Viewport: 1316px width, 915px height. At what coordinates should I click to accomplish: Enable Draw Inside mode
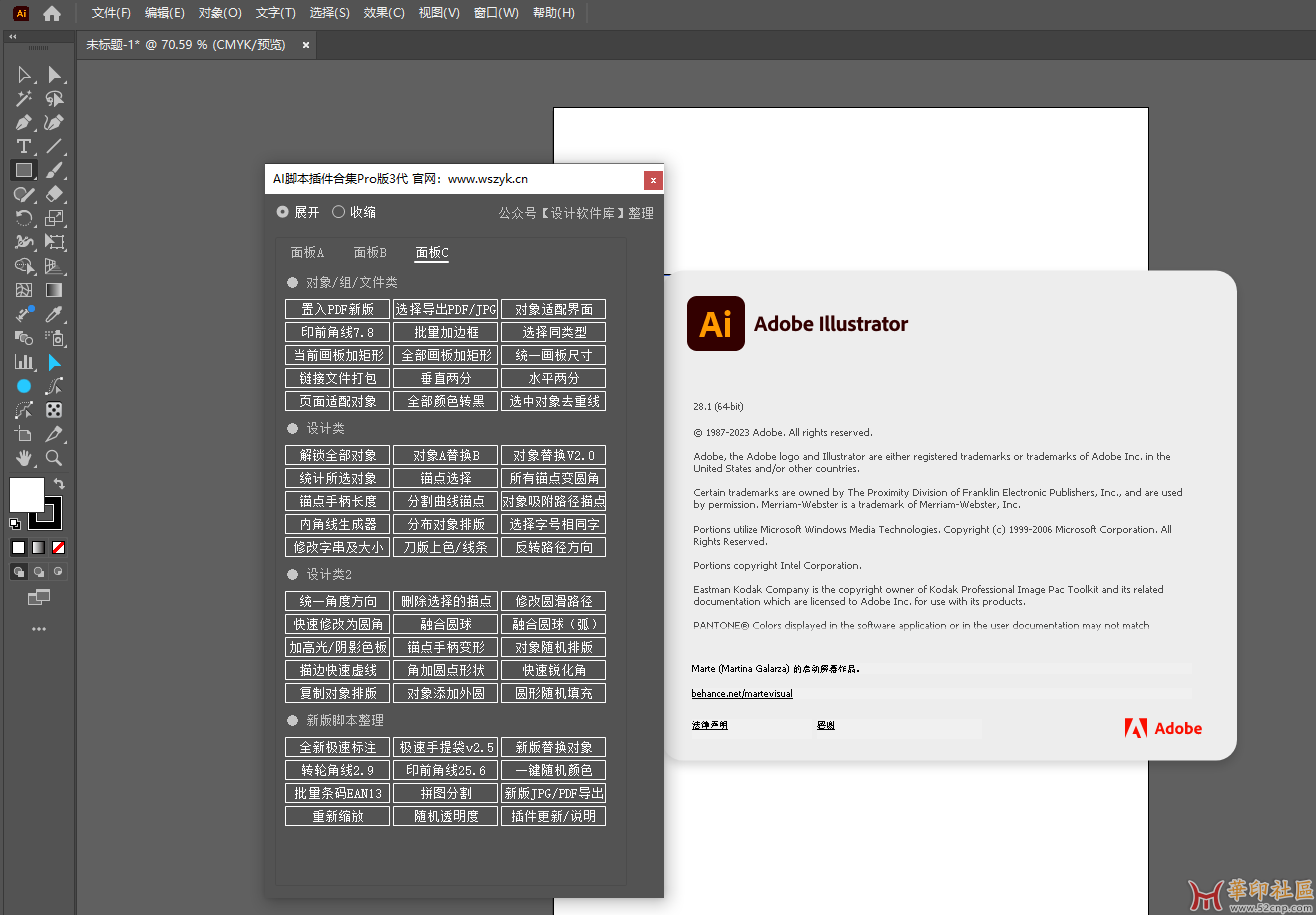pyautogui.click(x=58, y=572)
